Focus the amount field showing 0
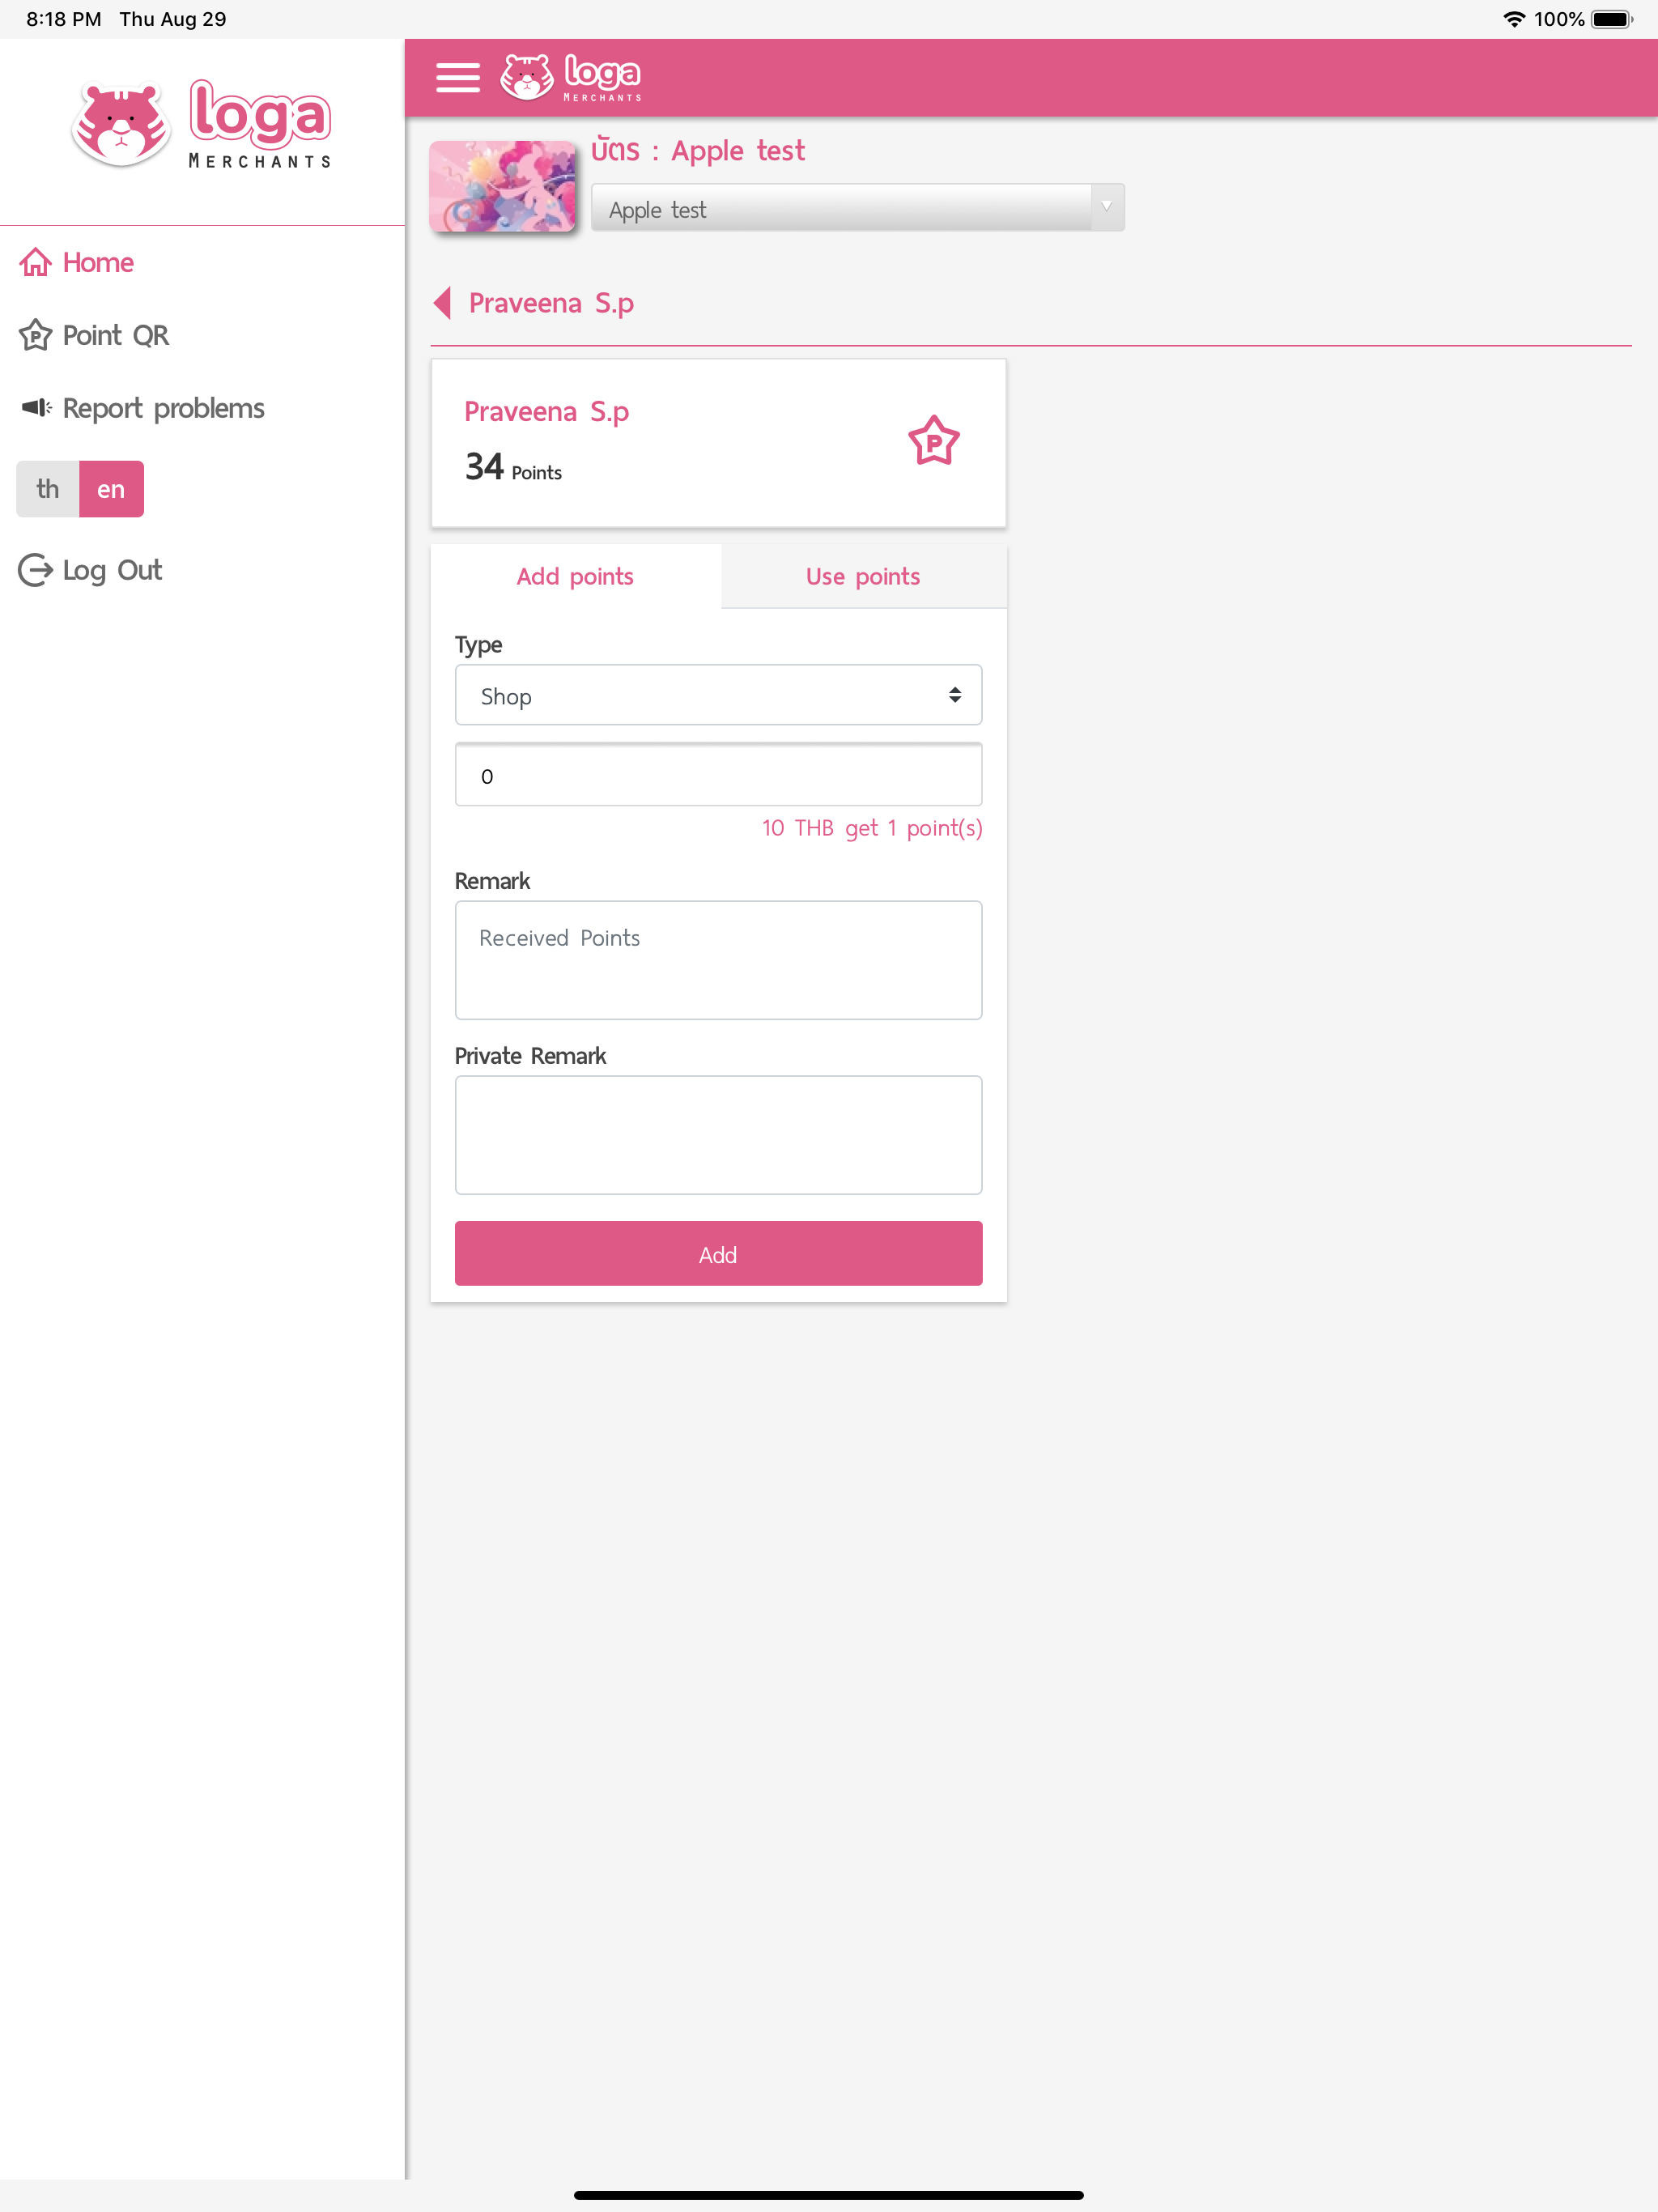Viewport: 1658px width, 2212px height. (718, 775)
